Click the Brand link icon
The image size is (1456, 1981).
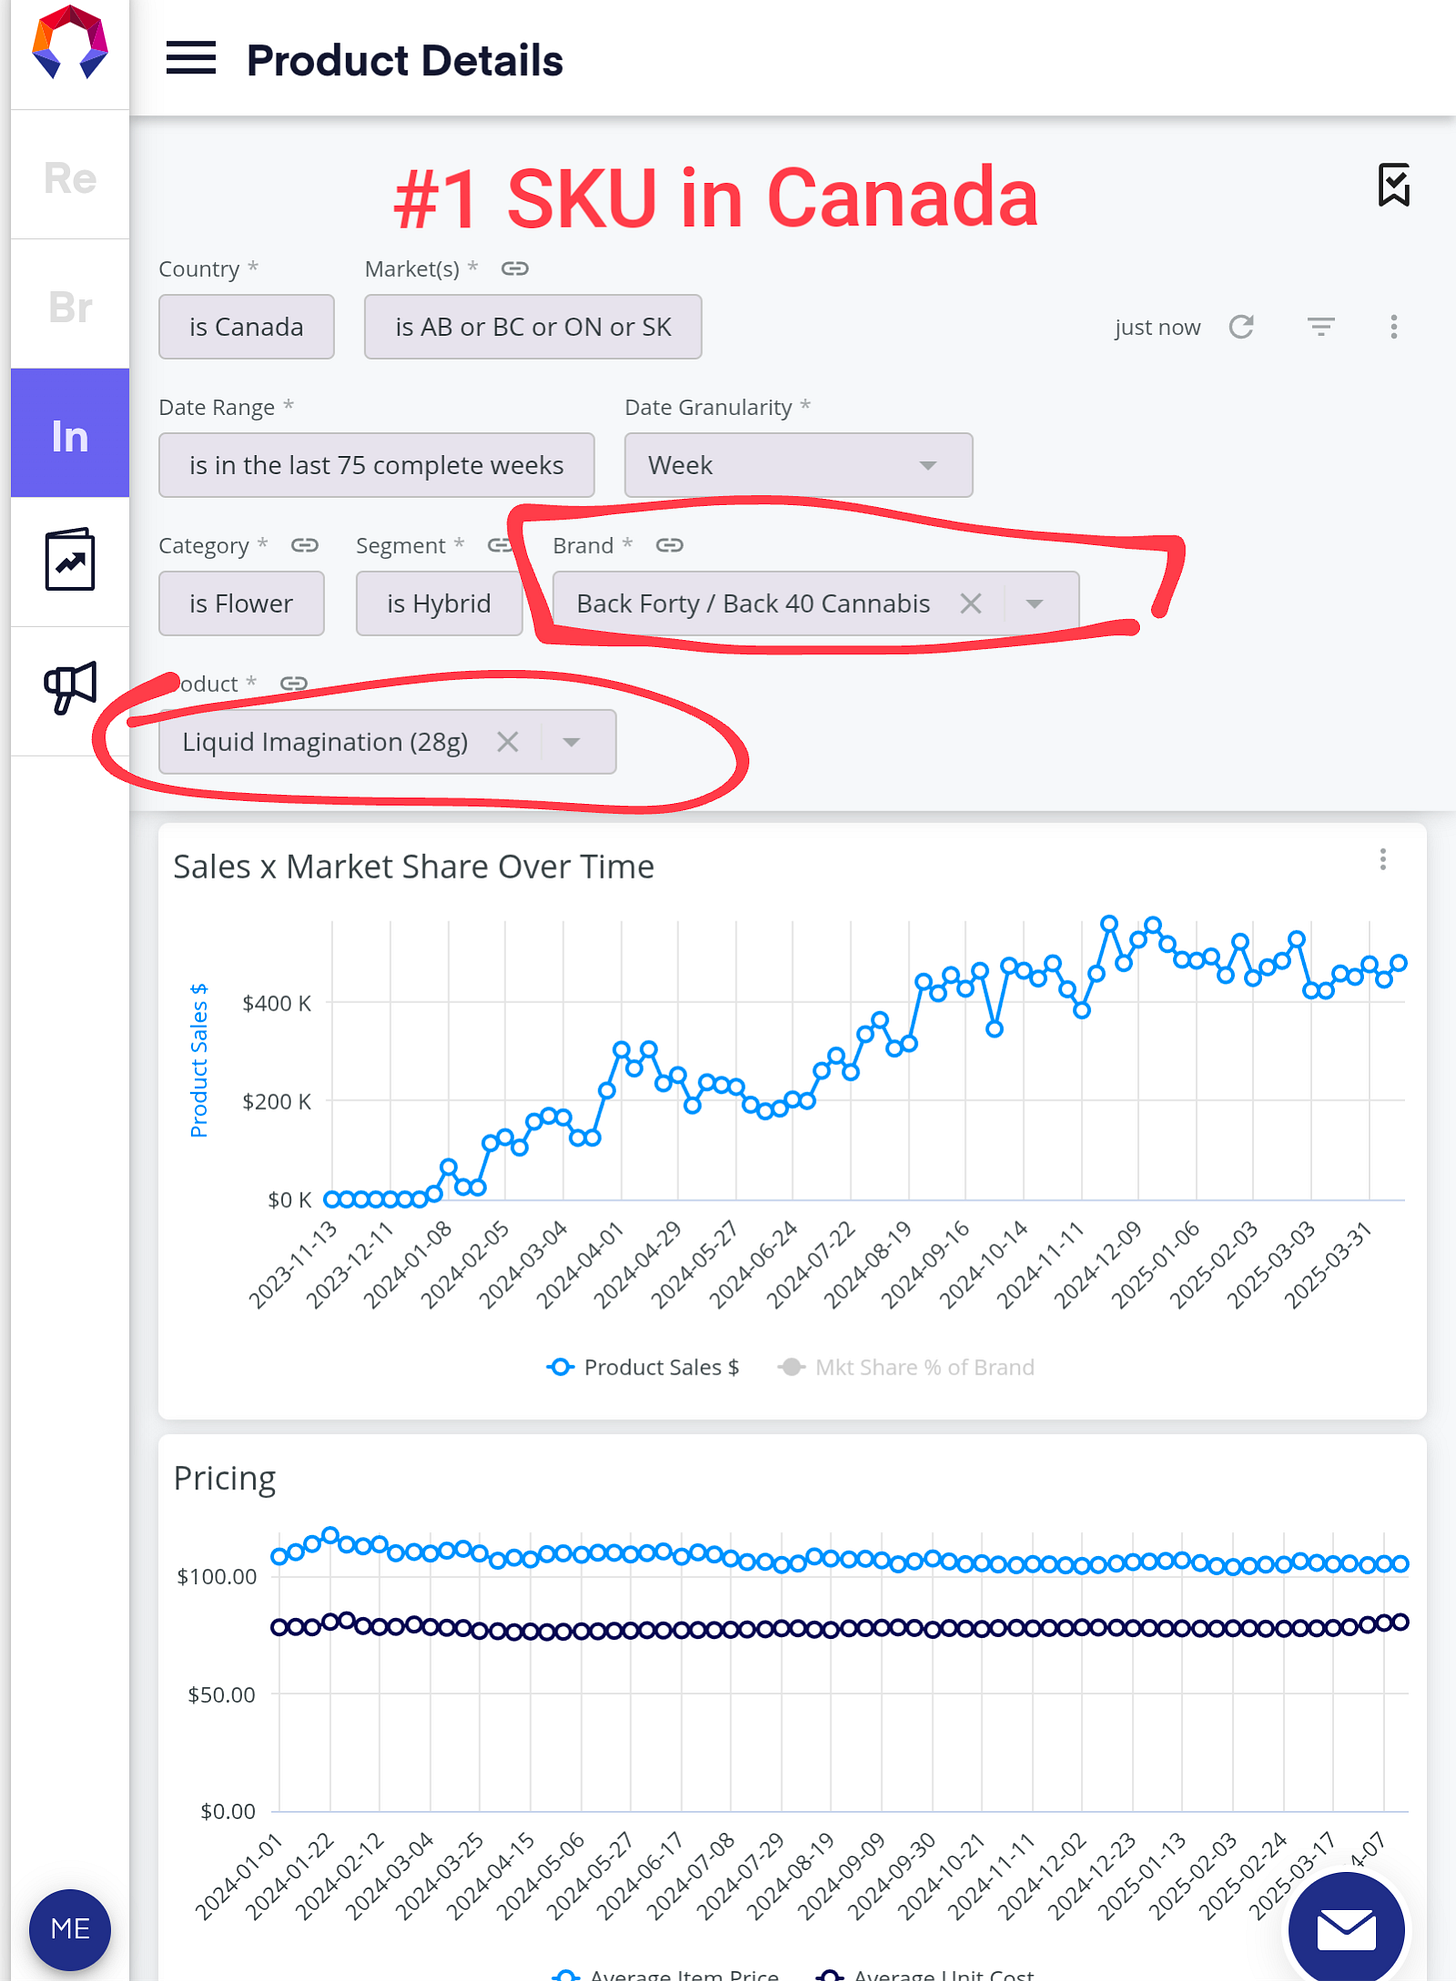(x=670, y=545)
